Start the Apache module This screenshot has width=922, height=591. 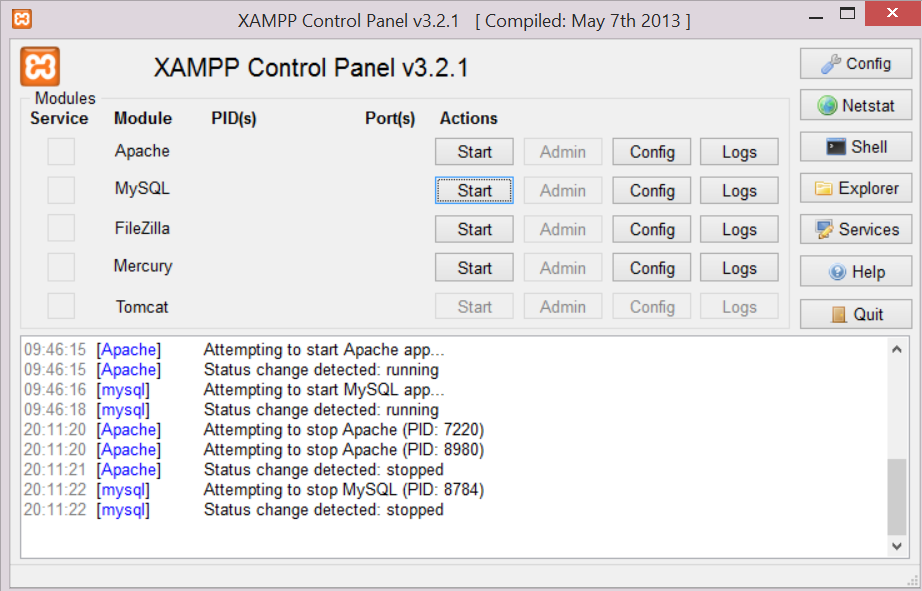474,152
